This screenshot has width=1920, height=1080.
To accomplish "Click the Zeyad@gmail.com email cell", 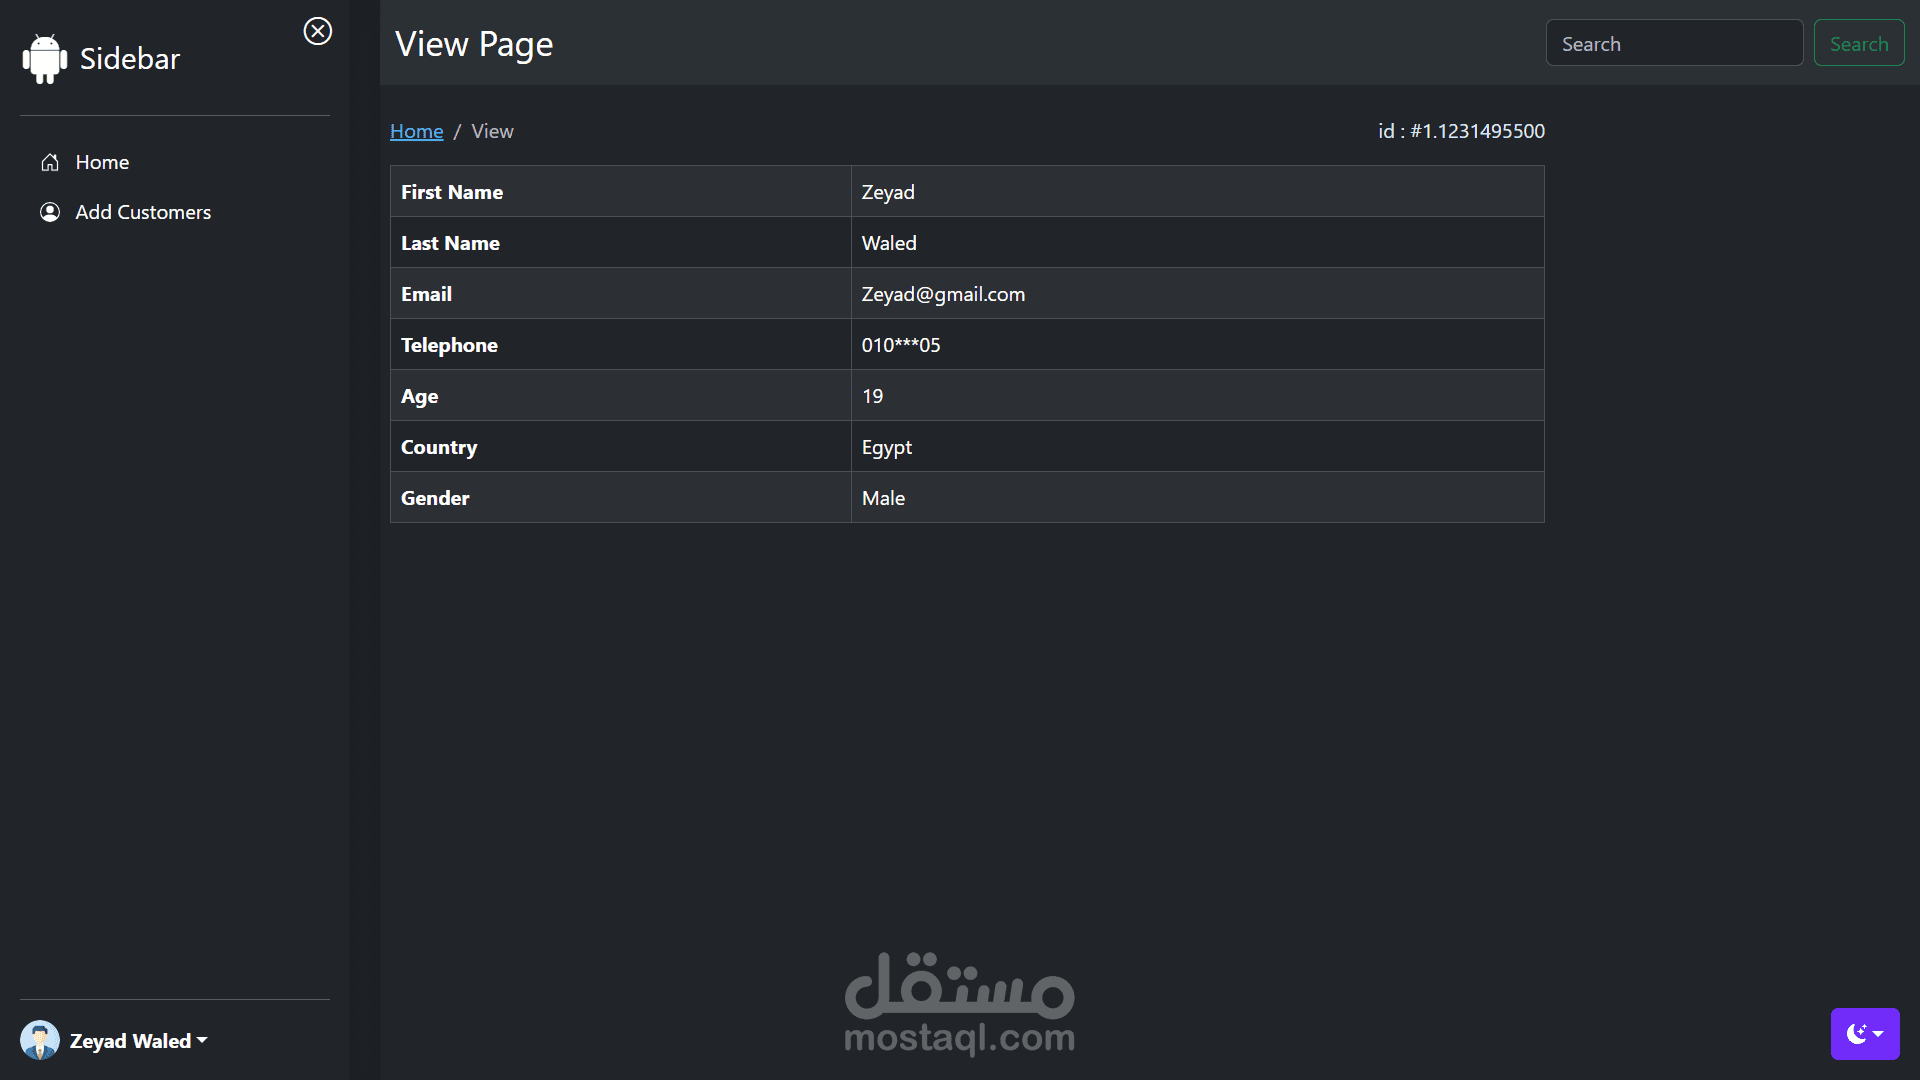I will click(943, 294).
